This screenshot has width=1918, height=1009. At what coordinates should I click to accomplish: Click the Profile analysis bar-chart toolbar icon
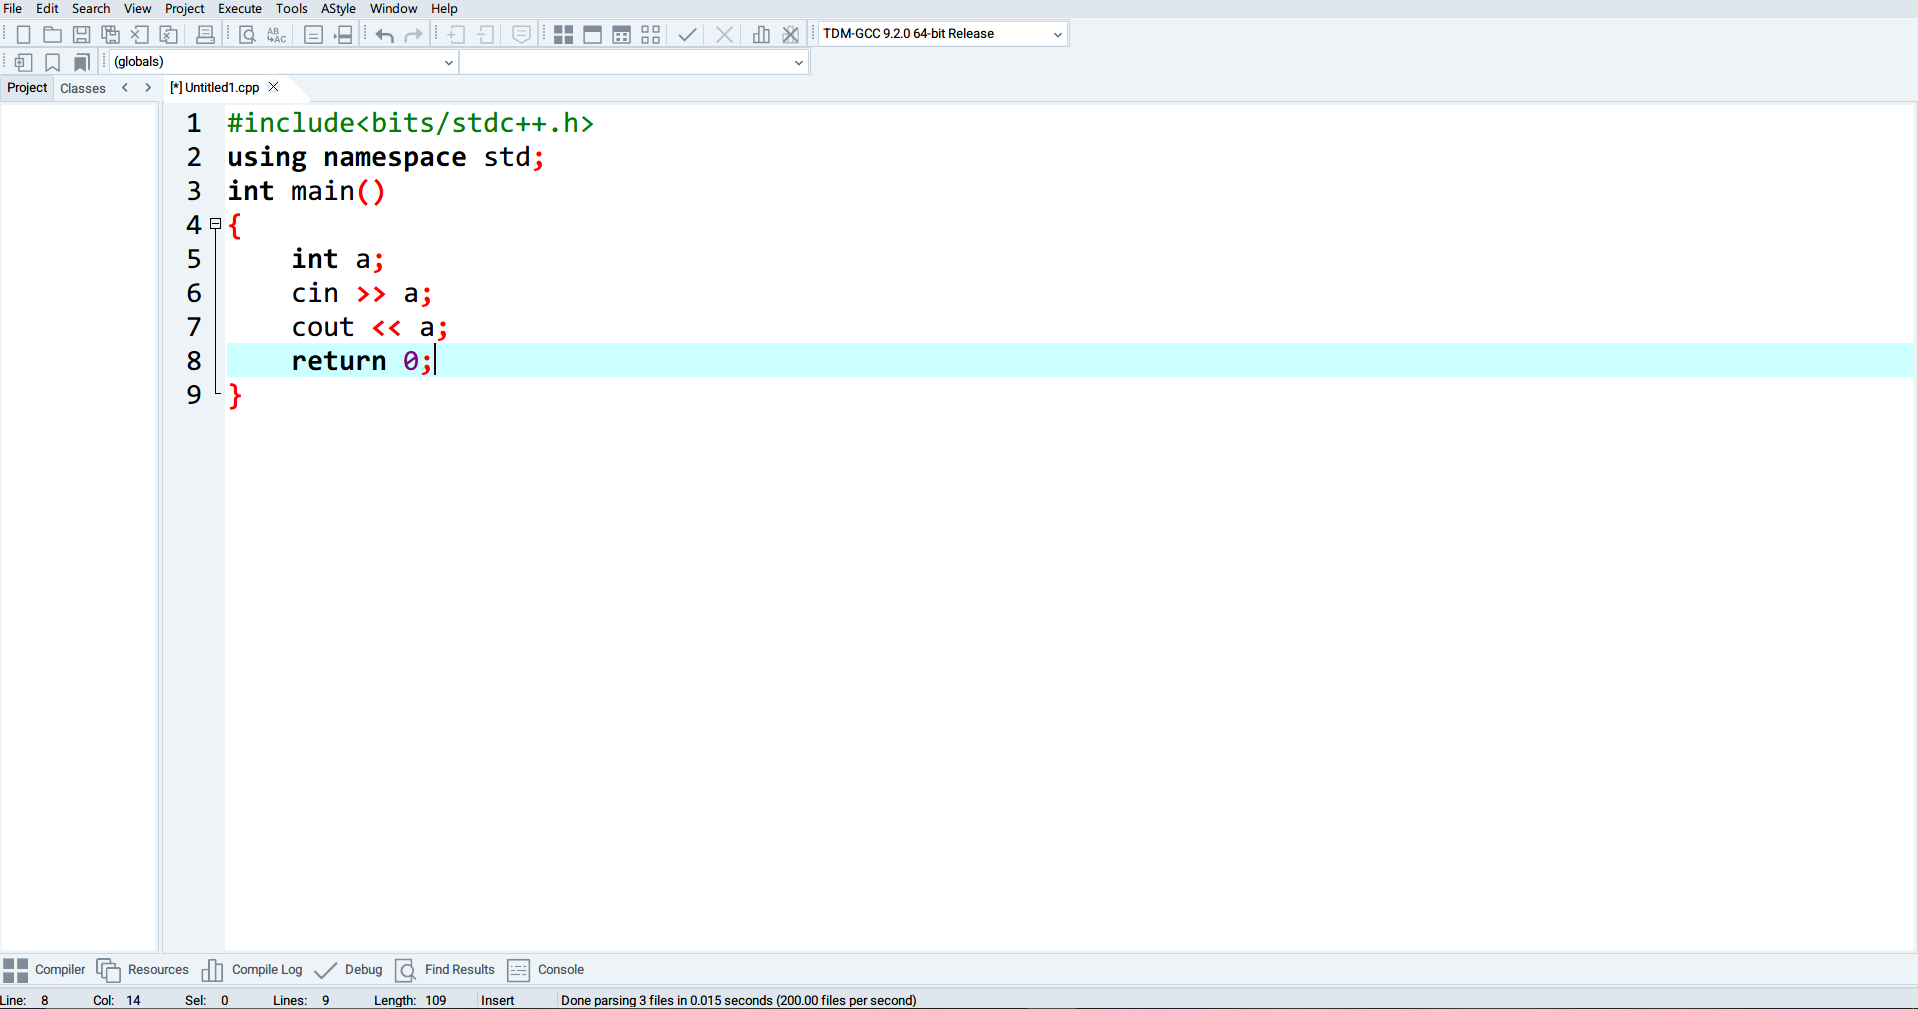761,35
